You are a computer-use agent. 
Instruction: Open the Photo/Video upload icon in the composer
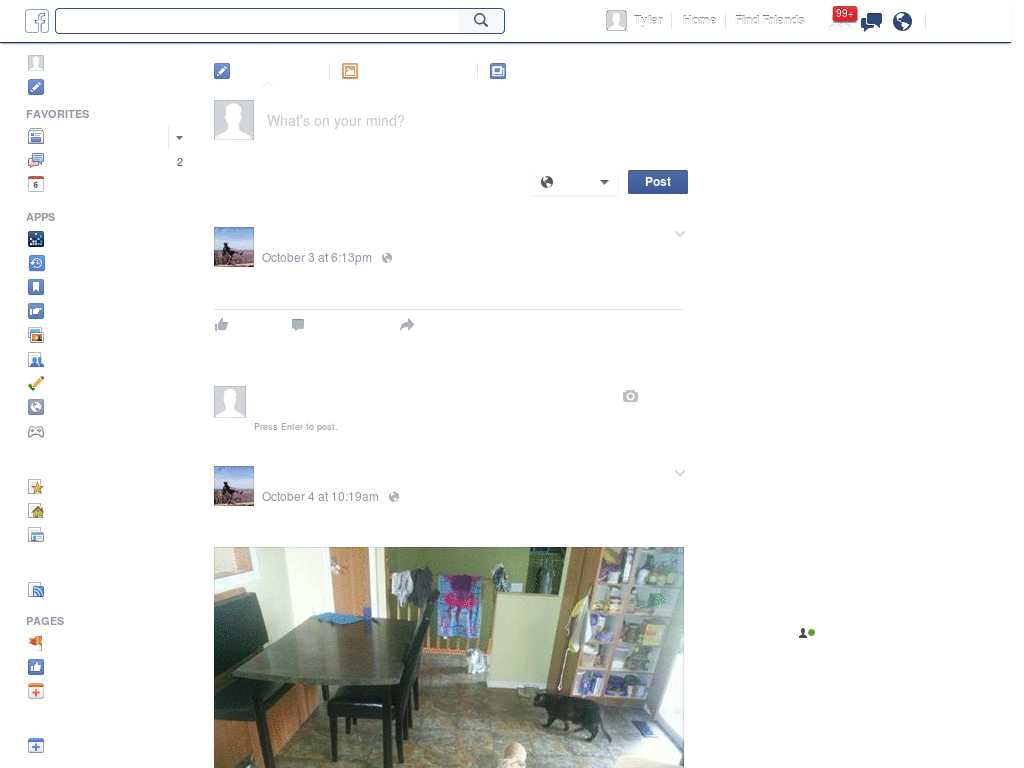[x=349, y=71]
